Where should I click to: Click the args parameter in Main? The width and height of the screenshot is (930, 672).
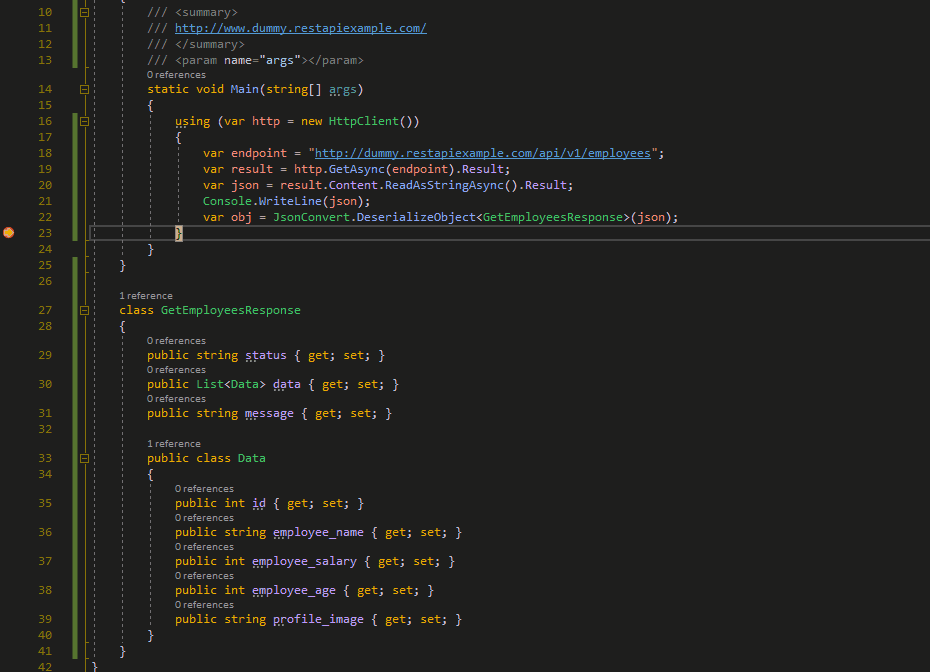click(x=343, y=89)
